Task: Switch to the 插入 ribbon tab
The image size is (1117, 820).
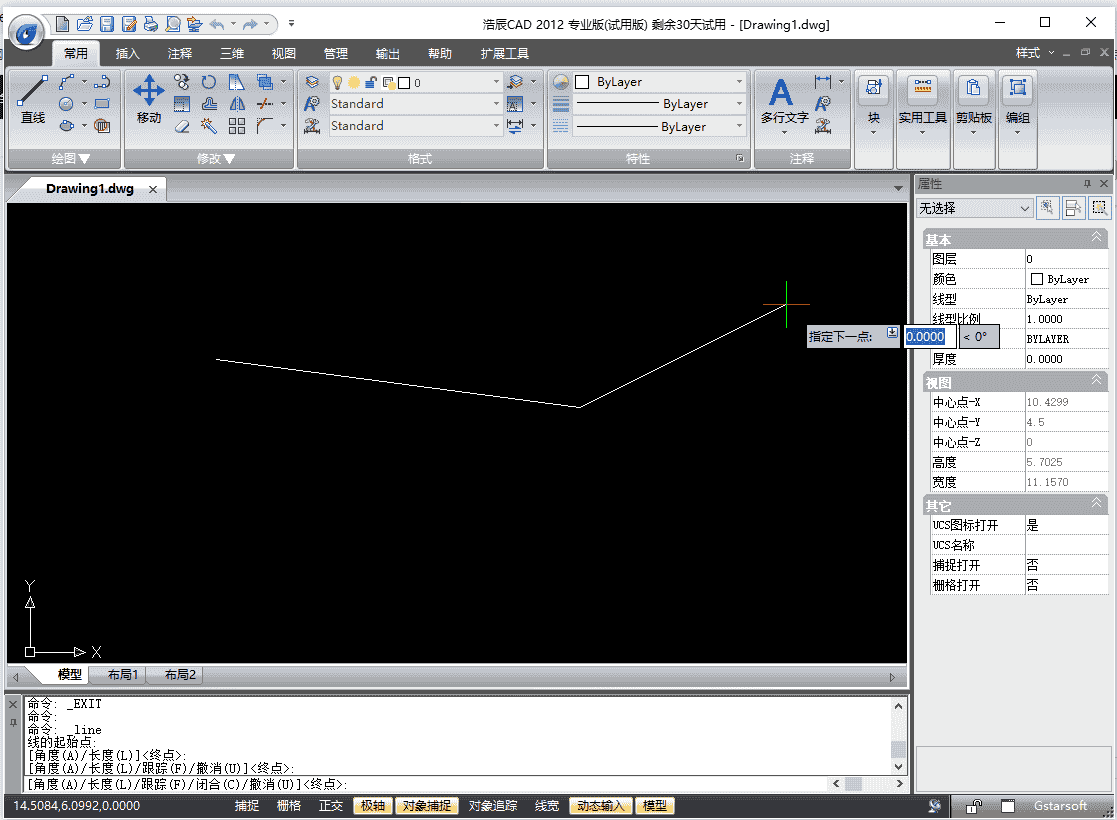Action: (127, 53)
